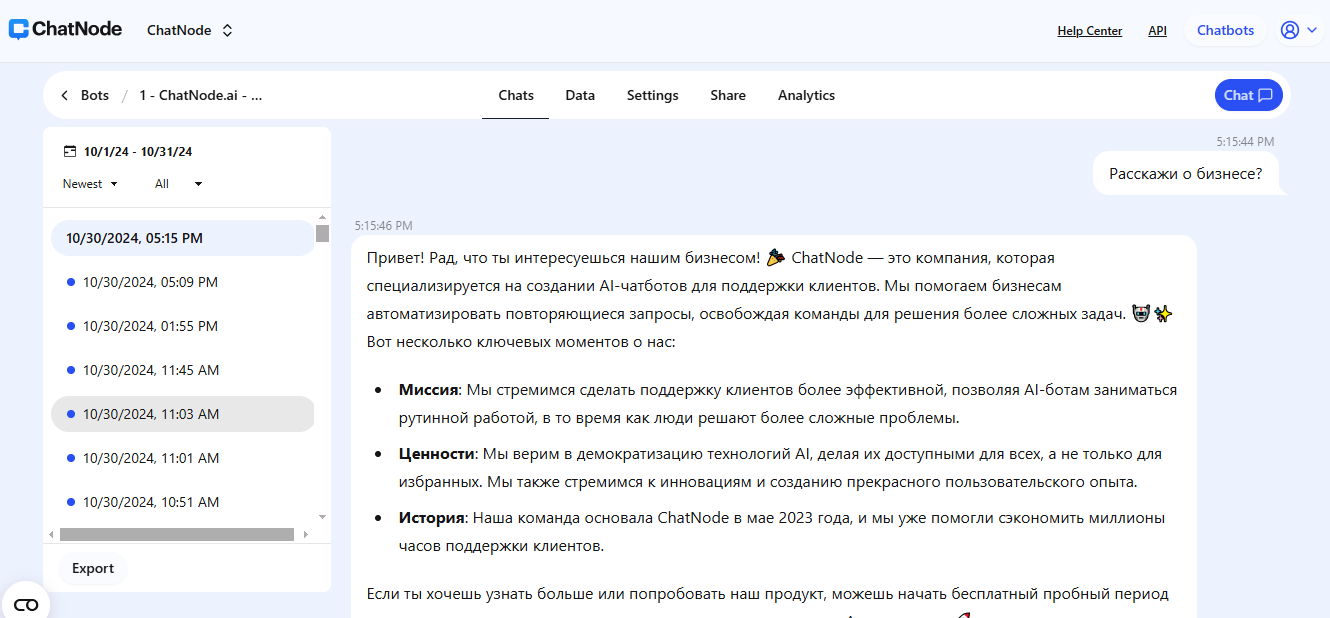Click the bold word История
The height and width of the screenshot is (618, 1330).
[x=431, y=518]
